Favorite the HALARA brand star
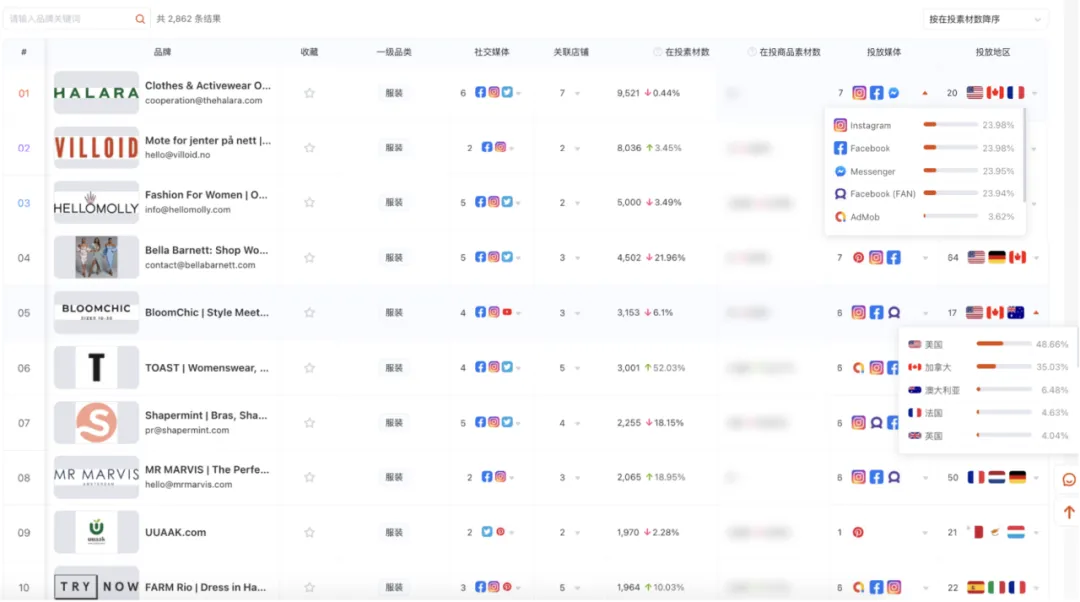Viewport: 1080px width, 602px height. point(309,93)
